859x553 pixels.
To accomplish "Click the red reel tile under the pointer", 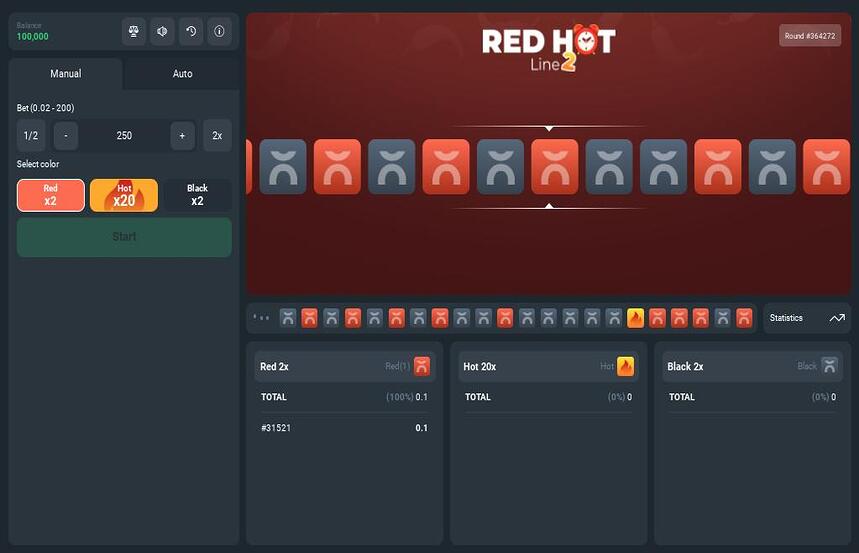I will click(554, 167).
